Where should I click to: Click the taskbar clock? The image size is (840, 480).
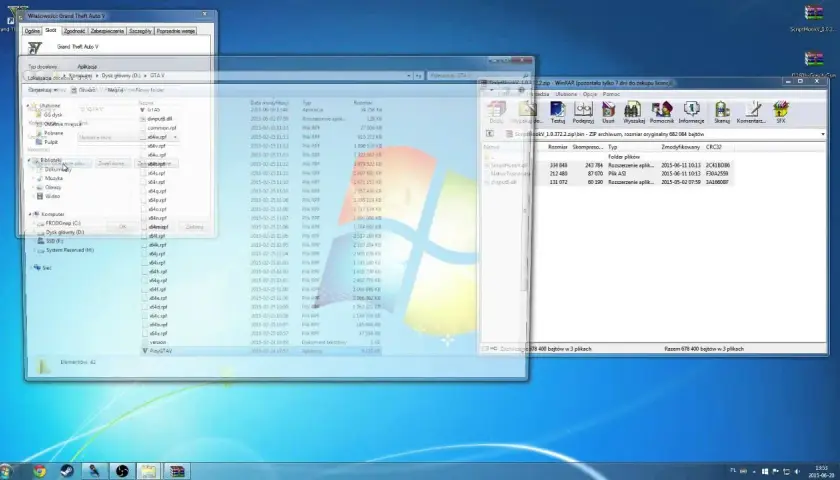point(820,471)
